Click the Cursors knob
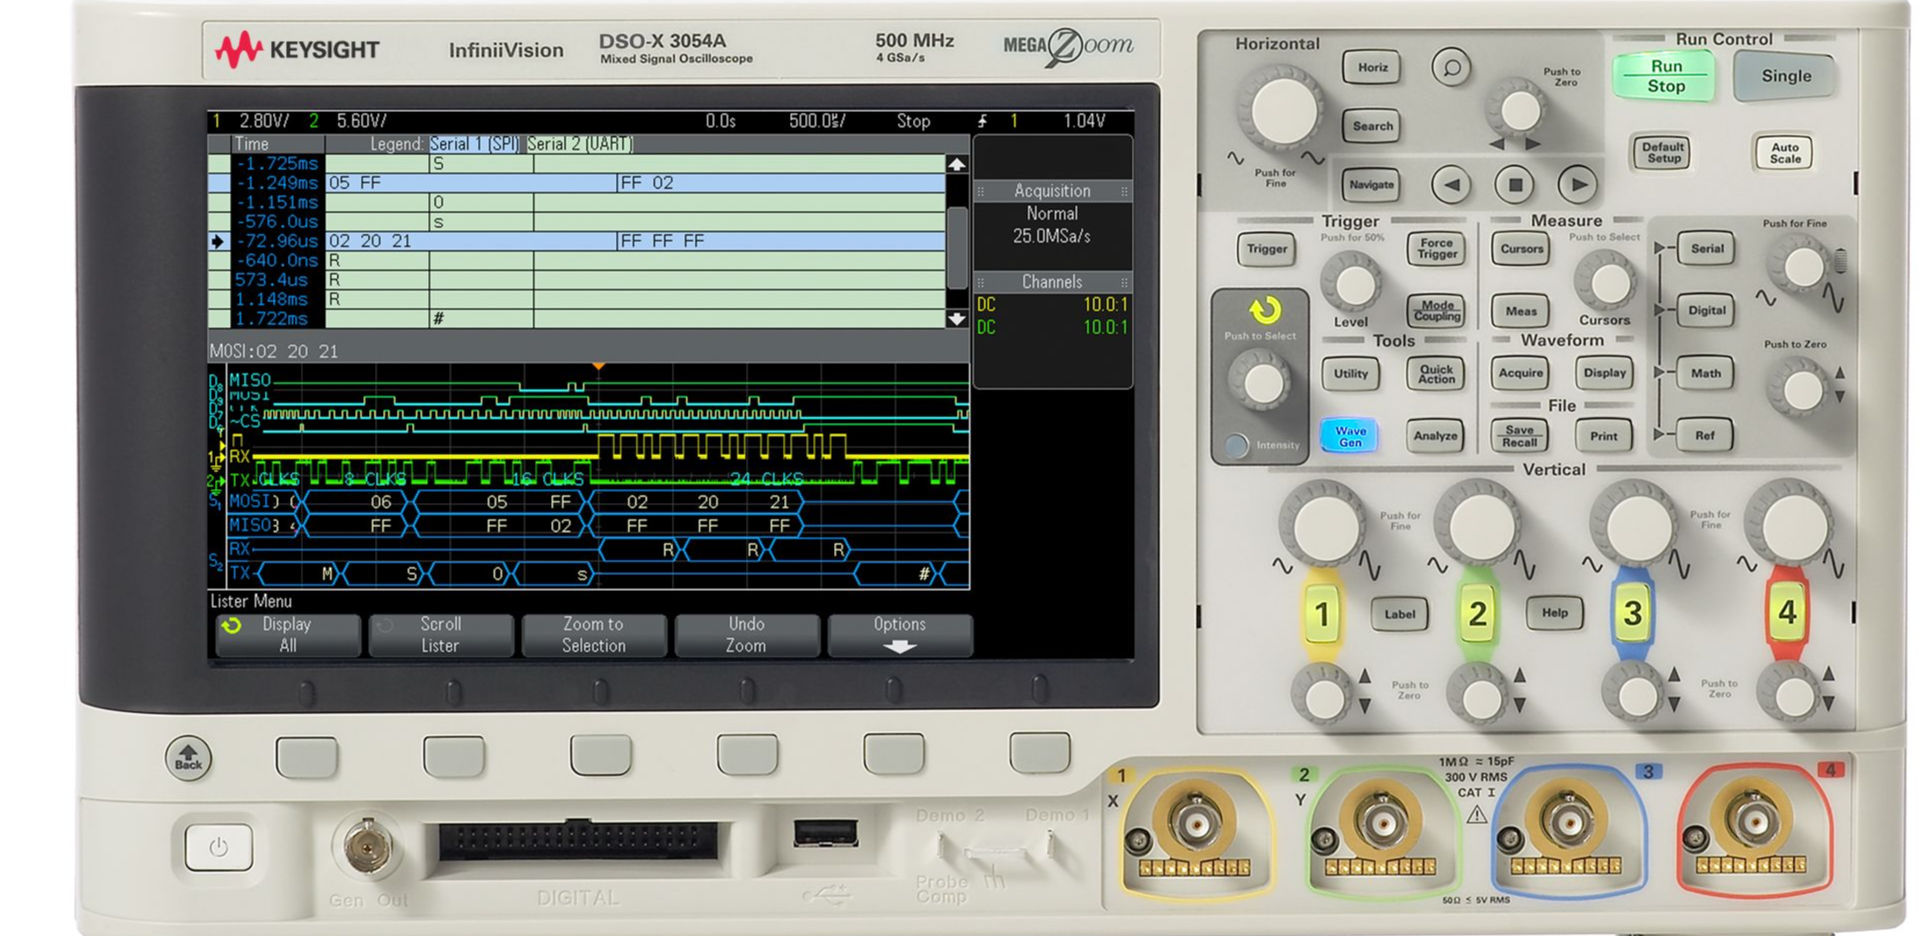 pyautogui.click(x=1606, y=282)
